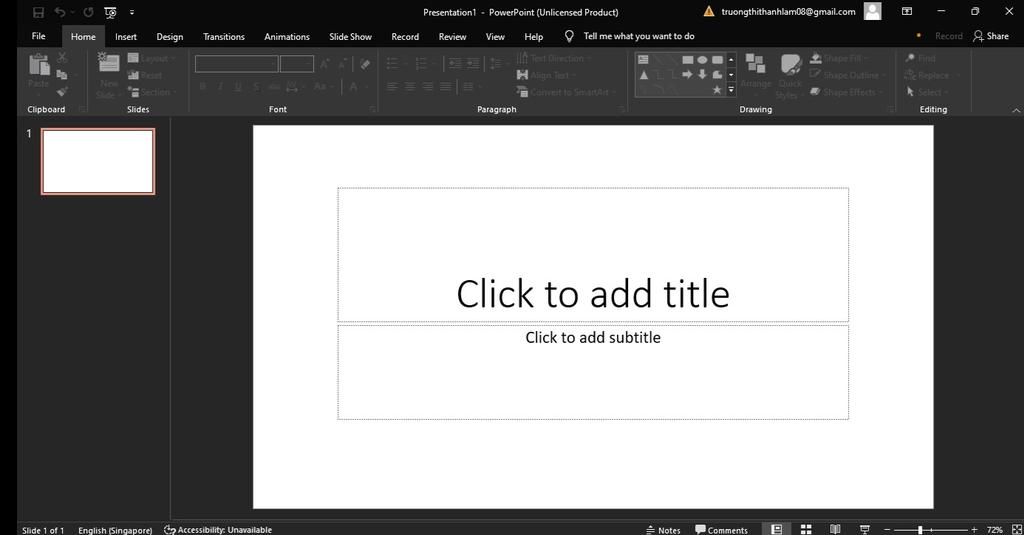Click Find in Editing group
Screen dimensions: 1024x535
click(920, 58)
